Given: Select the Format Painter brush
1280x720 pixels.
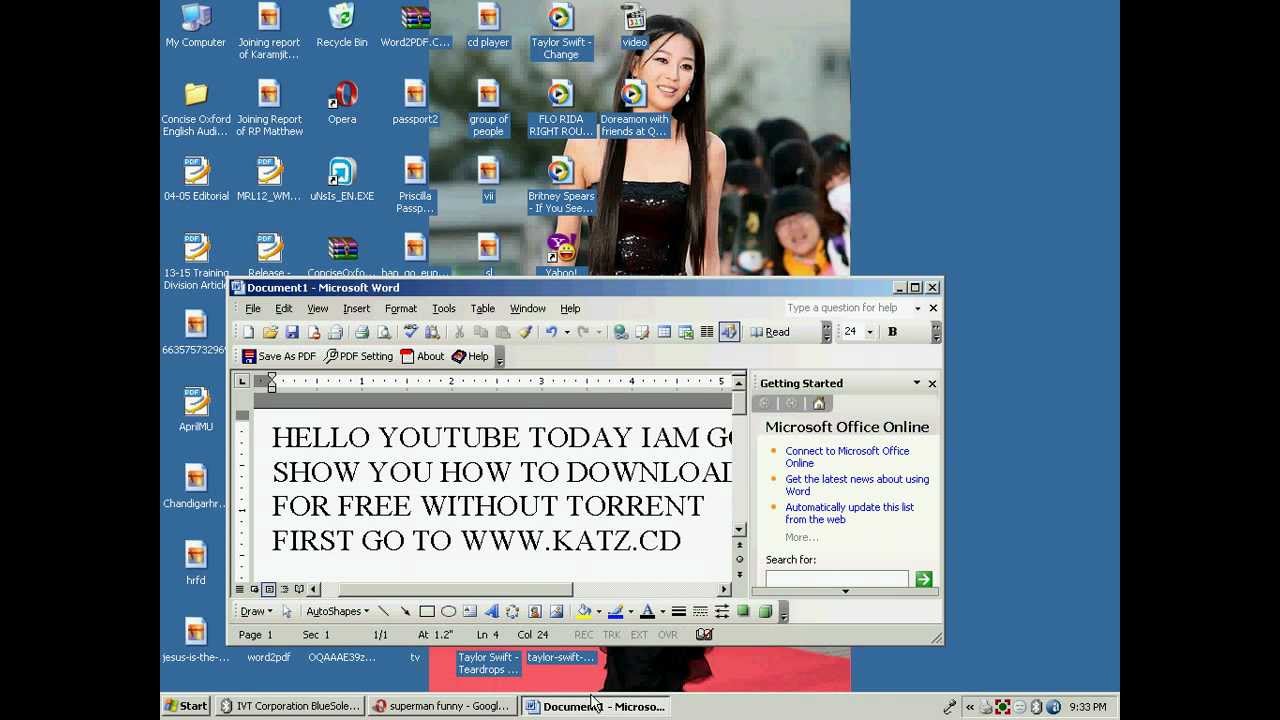Looking at the screenshot, I should (x=525, y=332).
